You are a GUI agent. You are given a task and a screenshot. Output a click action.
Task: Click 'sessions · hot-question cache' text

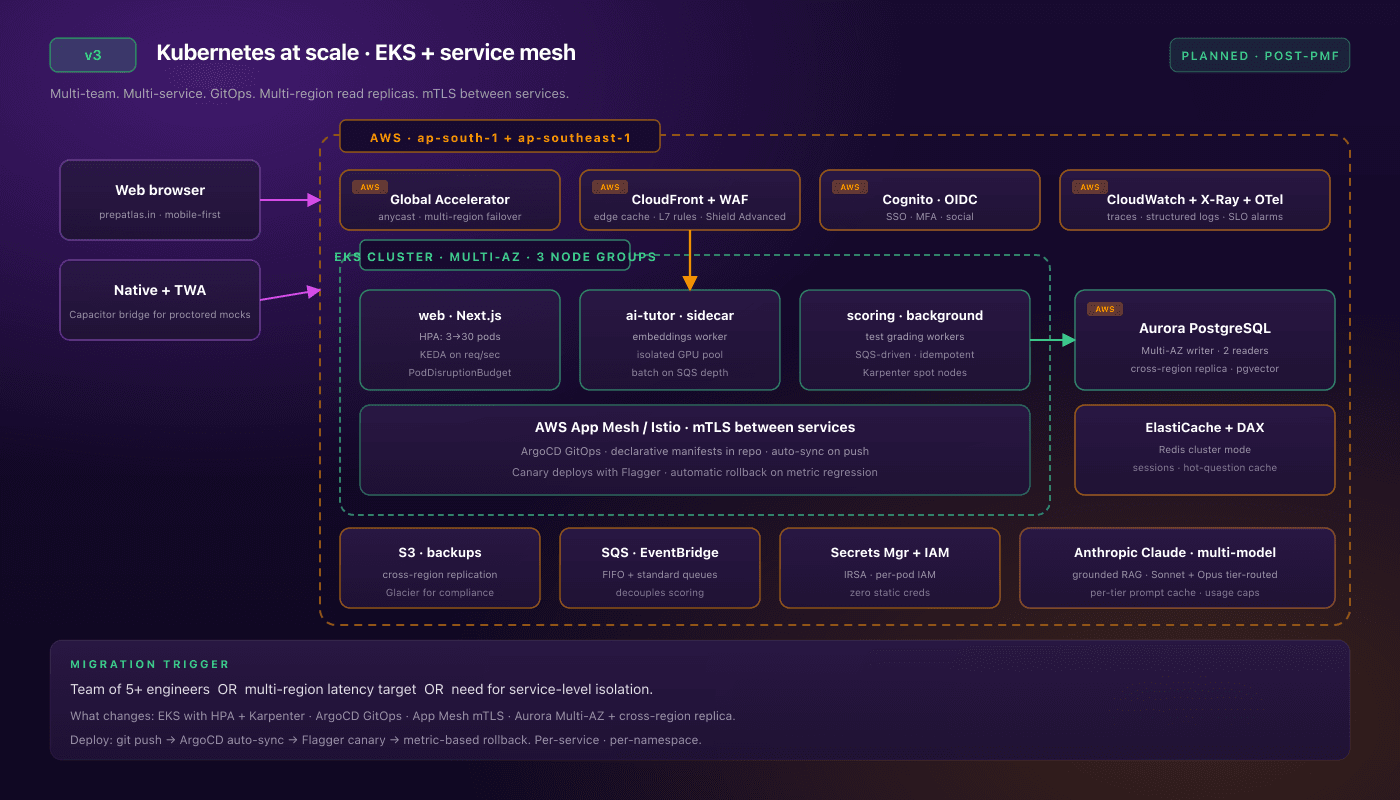click(1205, 467)
